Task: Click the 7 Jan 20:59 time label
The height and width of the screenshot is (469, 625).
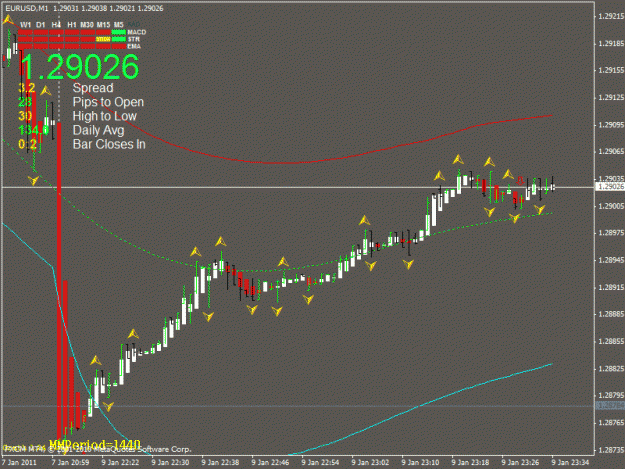Action: point(70,462)
